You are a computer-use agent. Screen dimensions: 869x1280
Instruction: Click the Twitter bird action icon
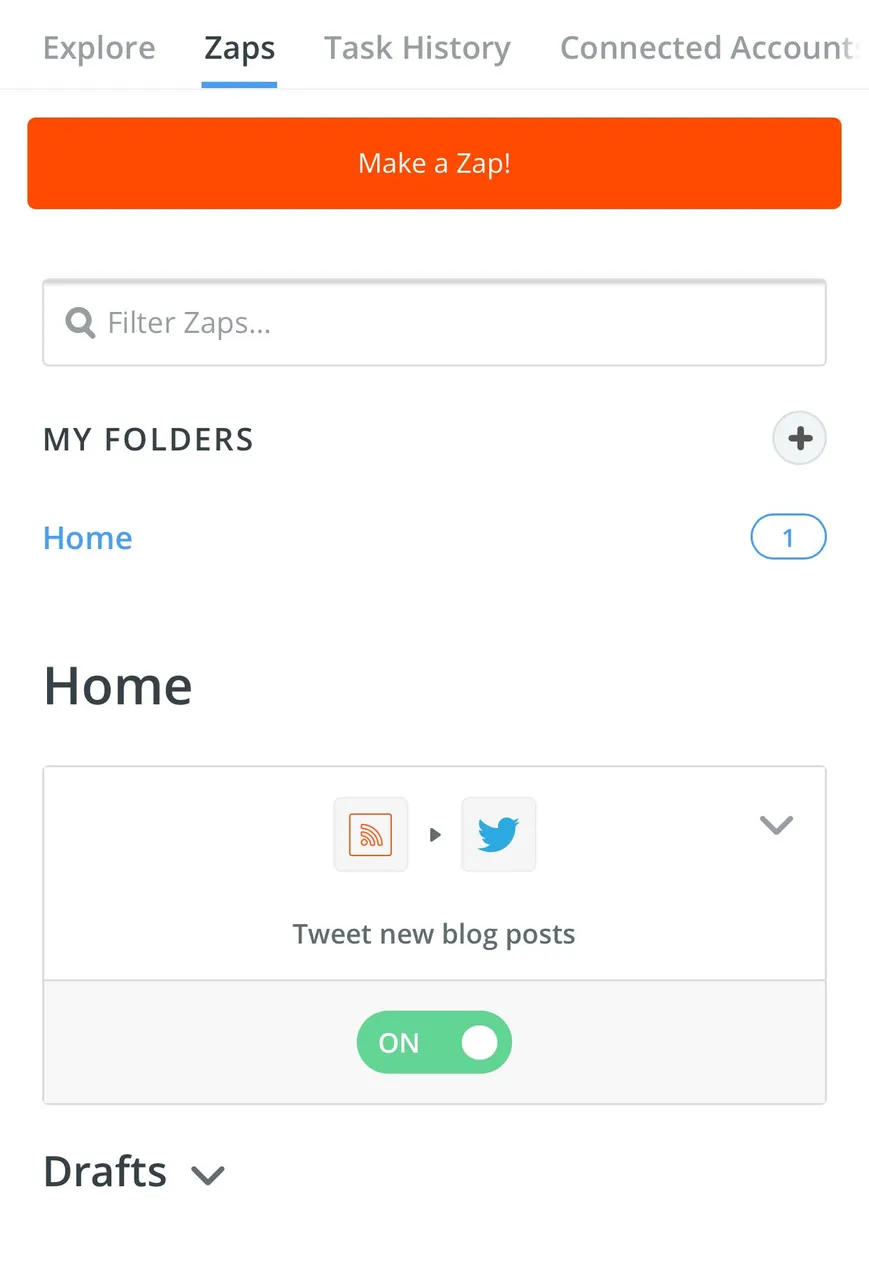click(498, 834)
